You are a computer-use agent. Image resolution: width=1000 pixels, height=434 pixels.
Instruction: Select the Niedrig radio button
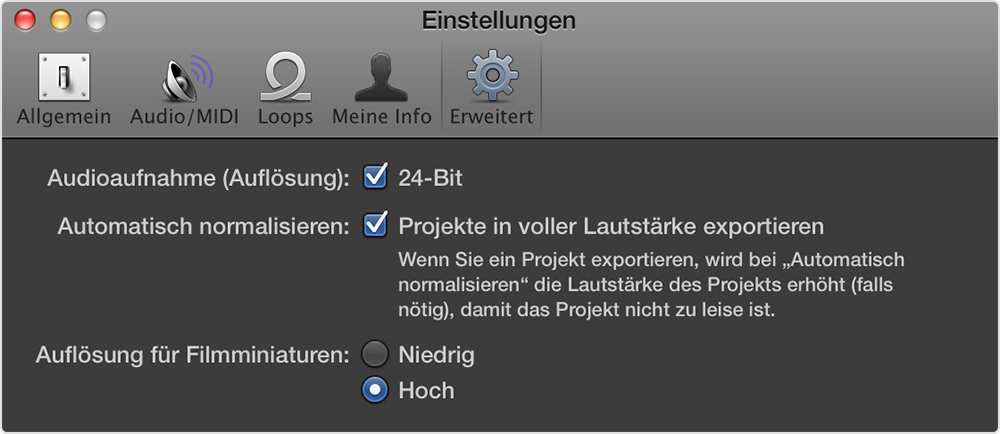(375, 354)
